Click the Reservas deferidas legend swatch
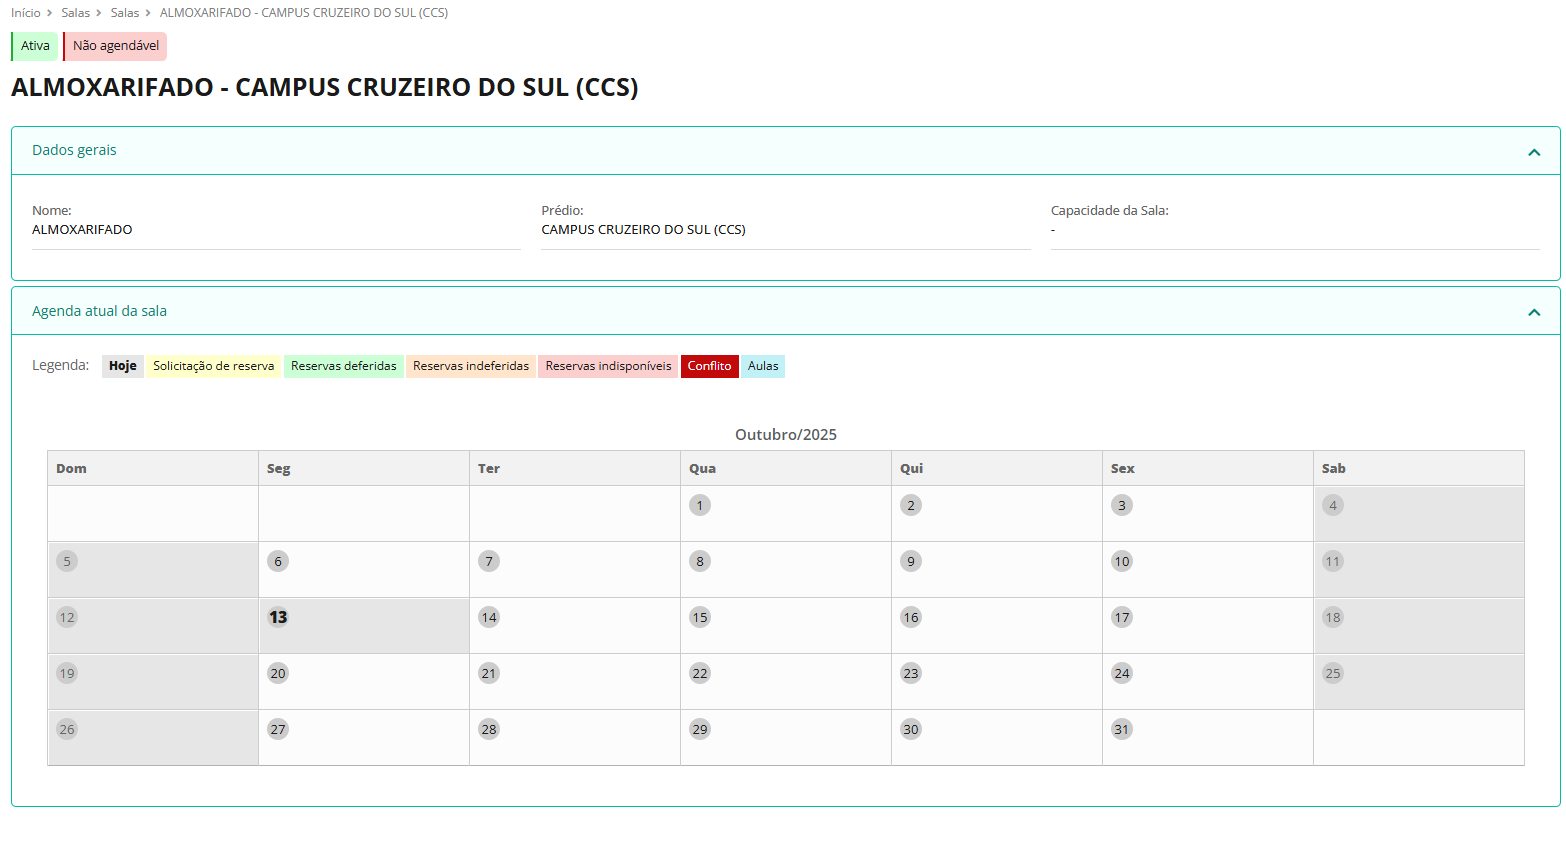 pos(343,366)
